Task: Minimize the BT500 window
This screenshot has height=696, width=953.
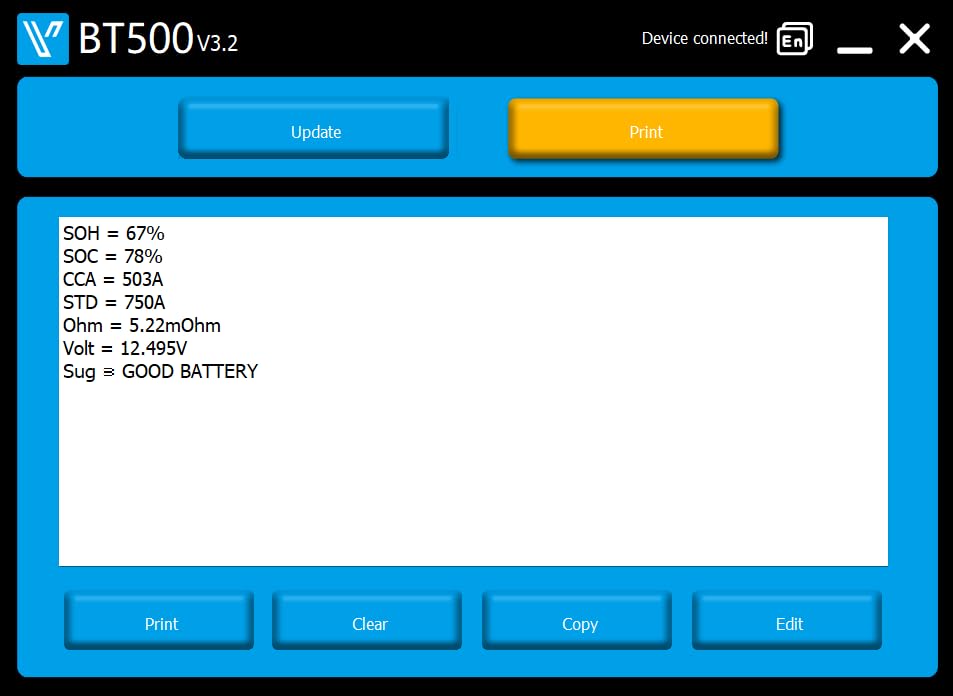Action: point(855,50)
